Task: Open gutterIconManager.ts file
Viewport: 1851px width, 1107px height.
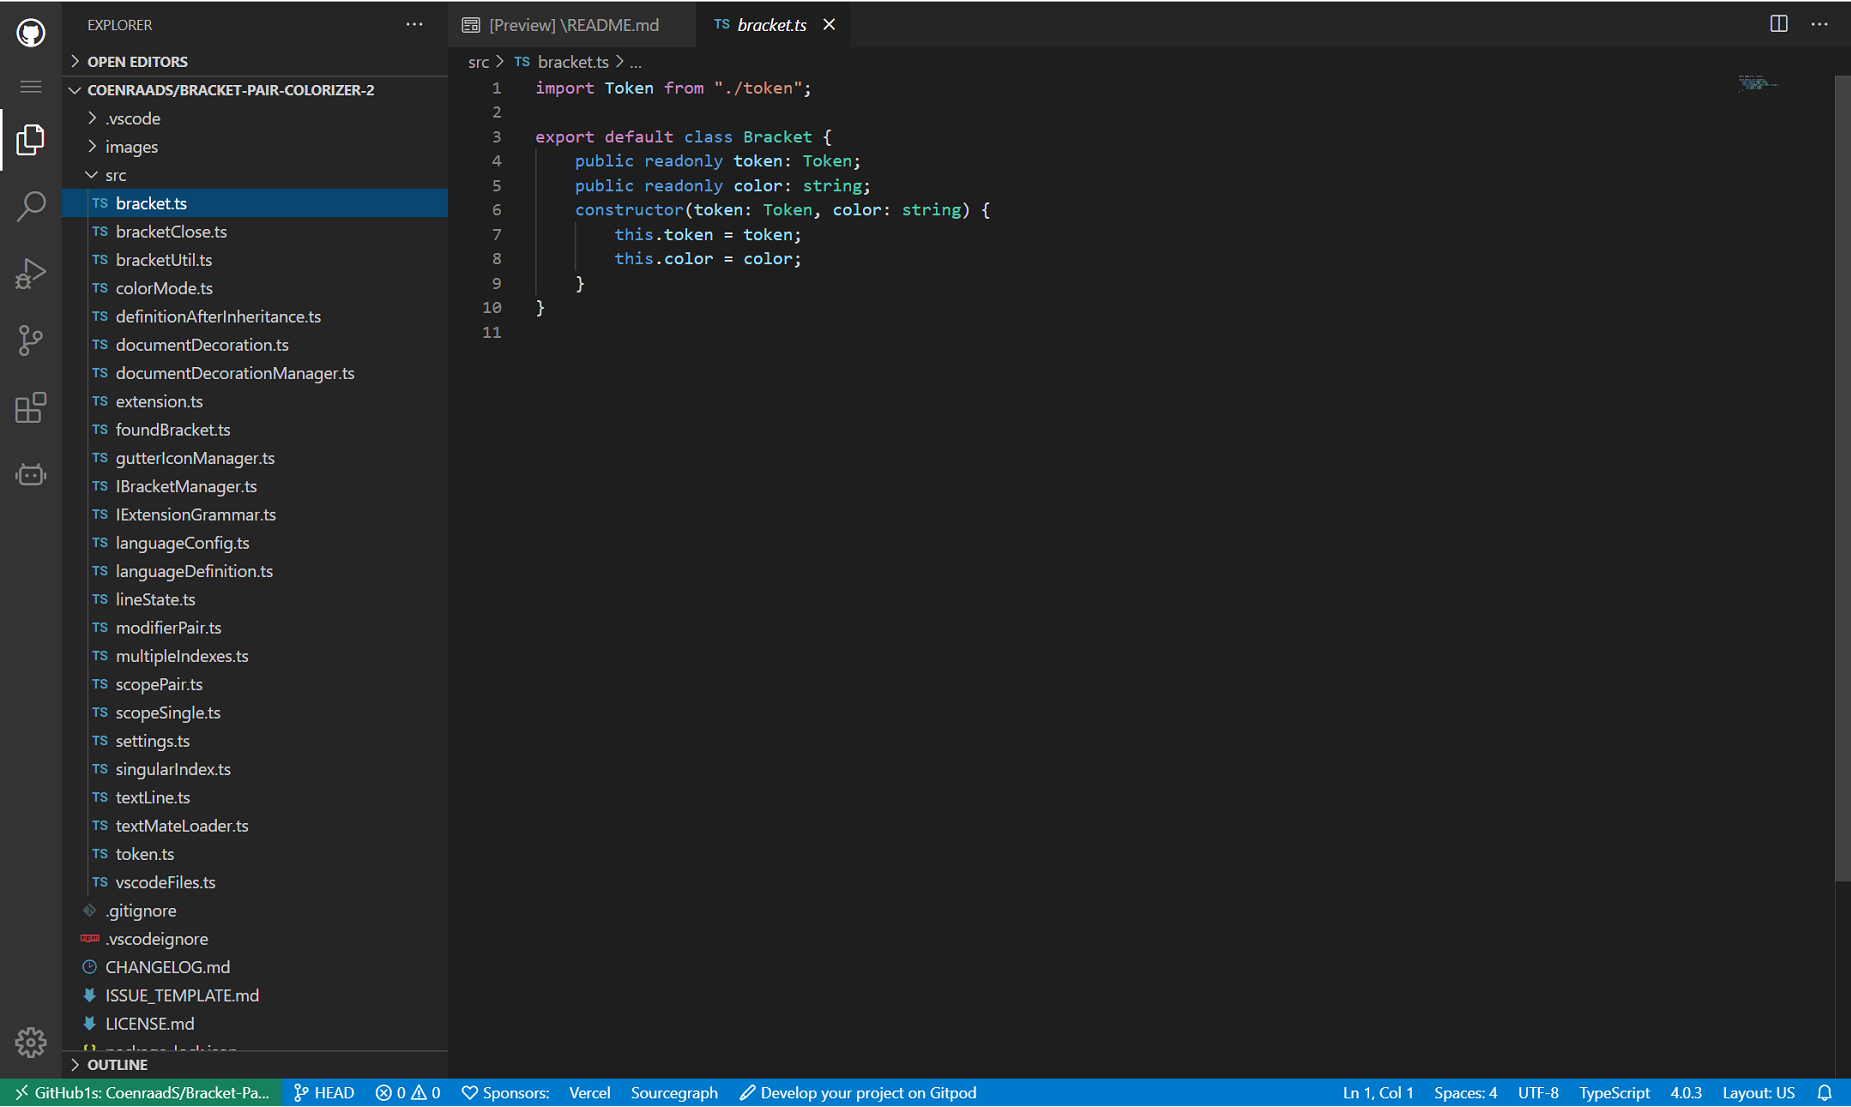Action: point(255,458)
